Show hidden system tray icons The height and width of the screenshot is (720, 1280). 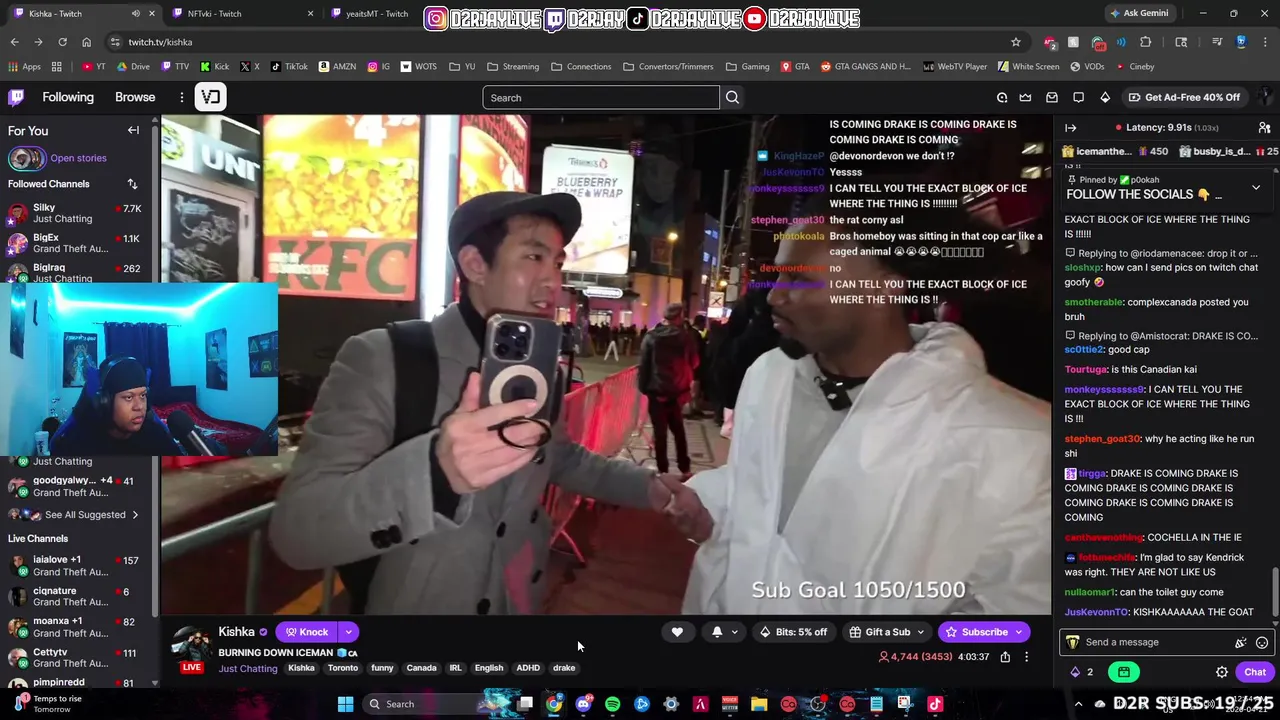(1078, 704)
